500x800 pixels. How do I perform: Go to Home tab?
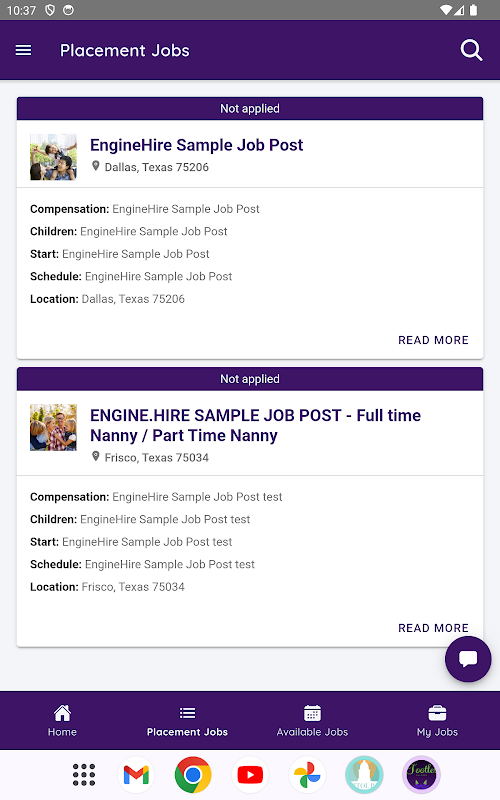(x=62, y=720)
